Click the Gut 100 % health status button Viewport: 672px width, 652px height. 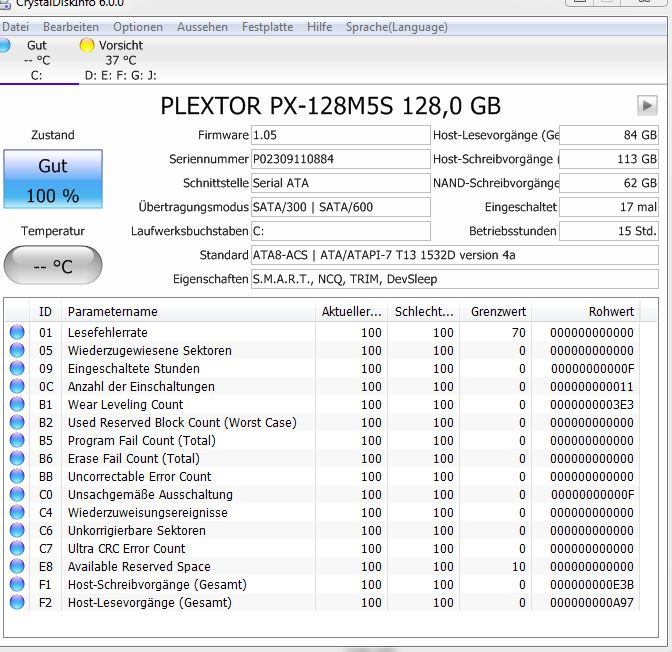click(x=53, y=179)
